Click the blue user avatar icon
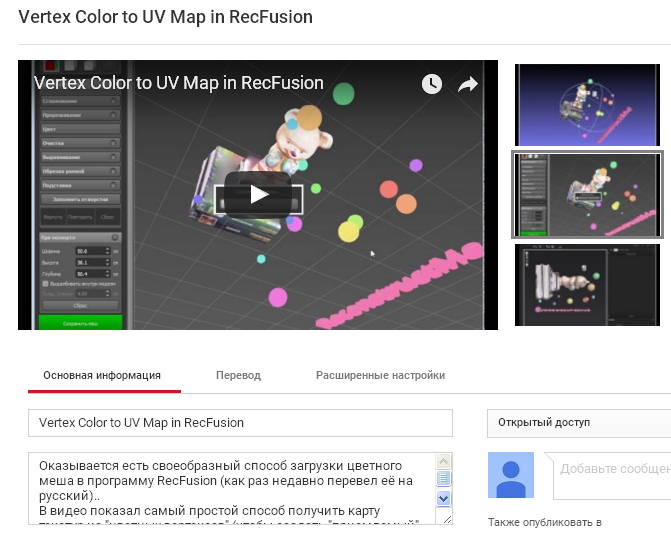Viewport: 671px width, 537px height. click(511, 475)
